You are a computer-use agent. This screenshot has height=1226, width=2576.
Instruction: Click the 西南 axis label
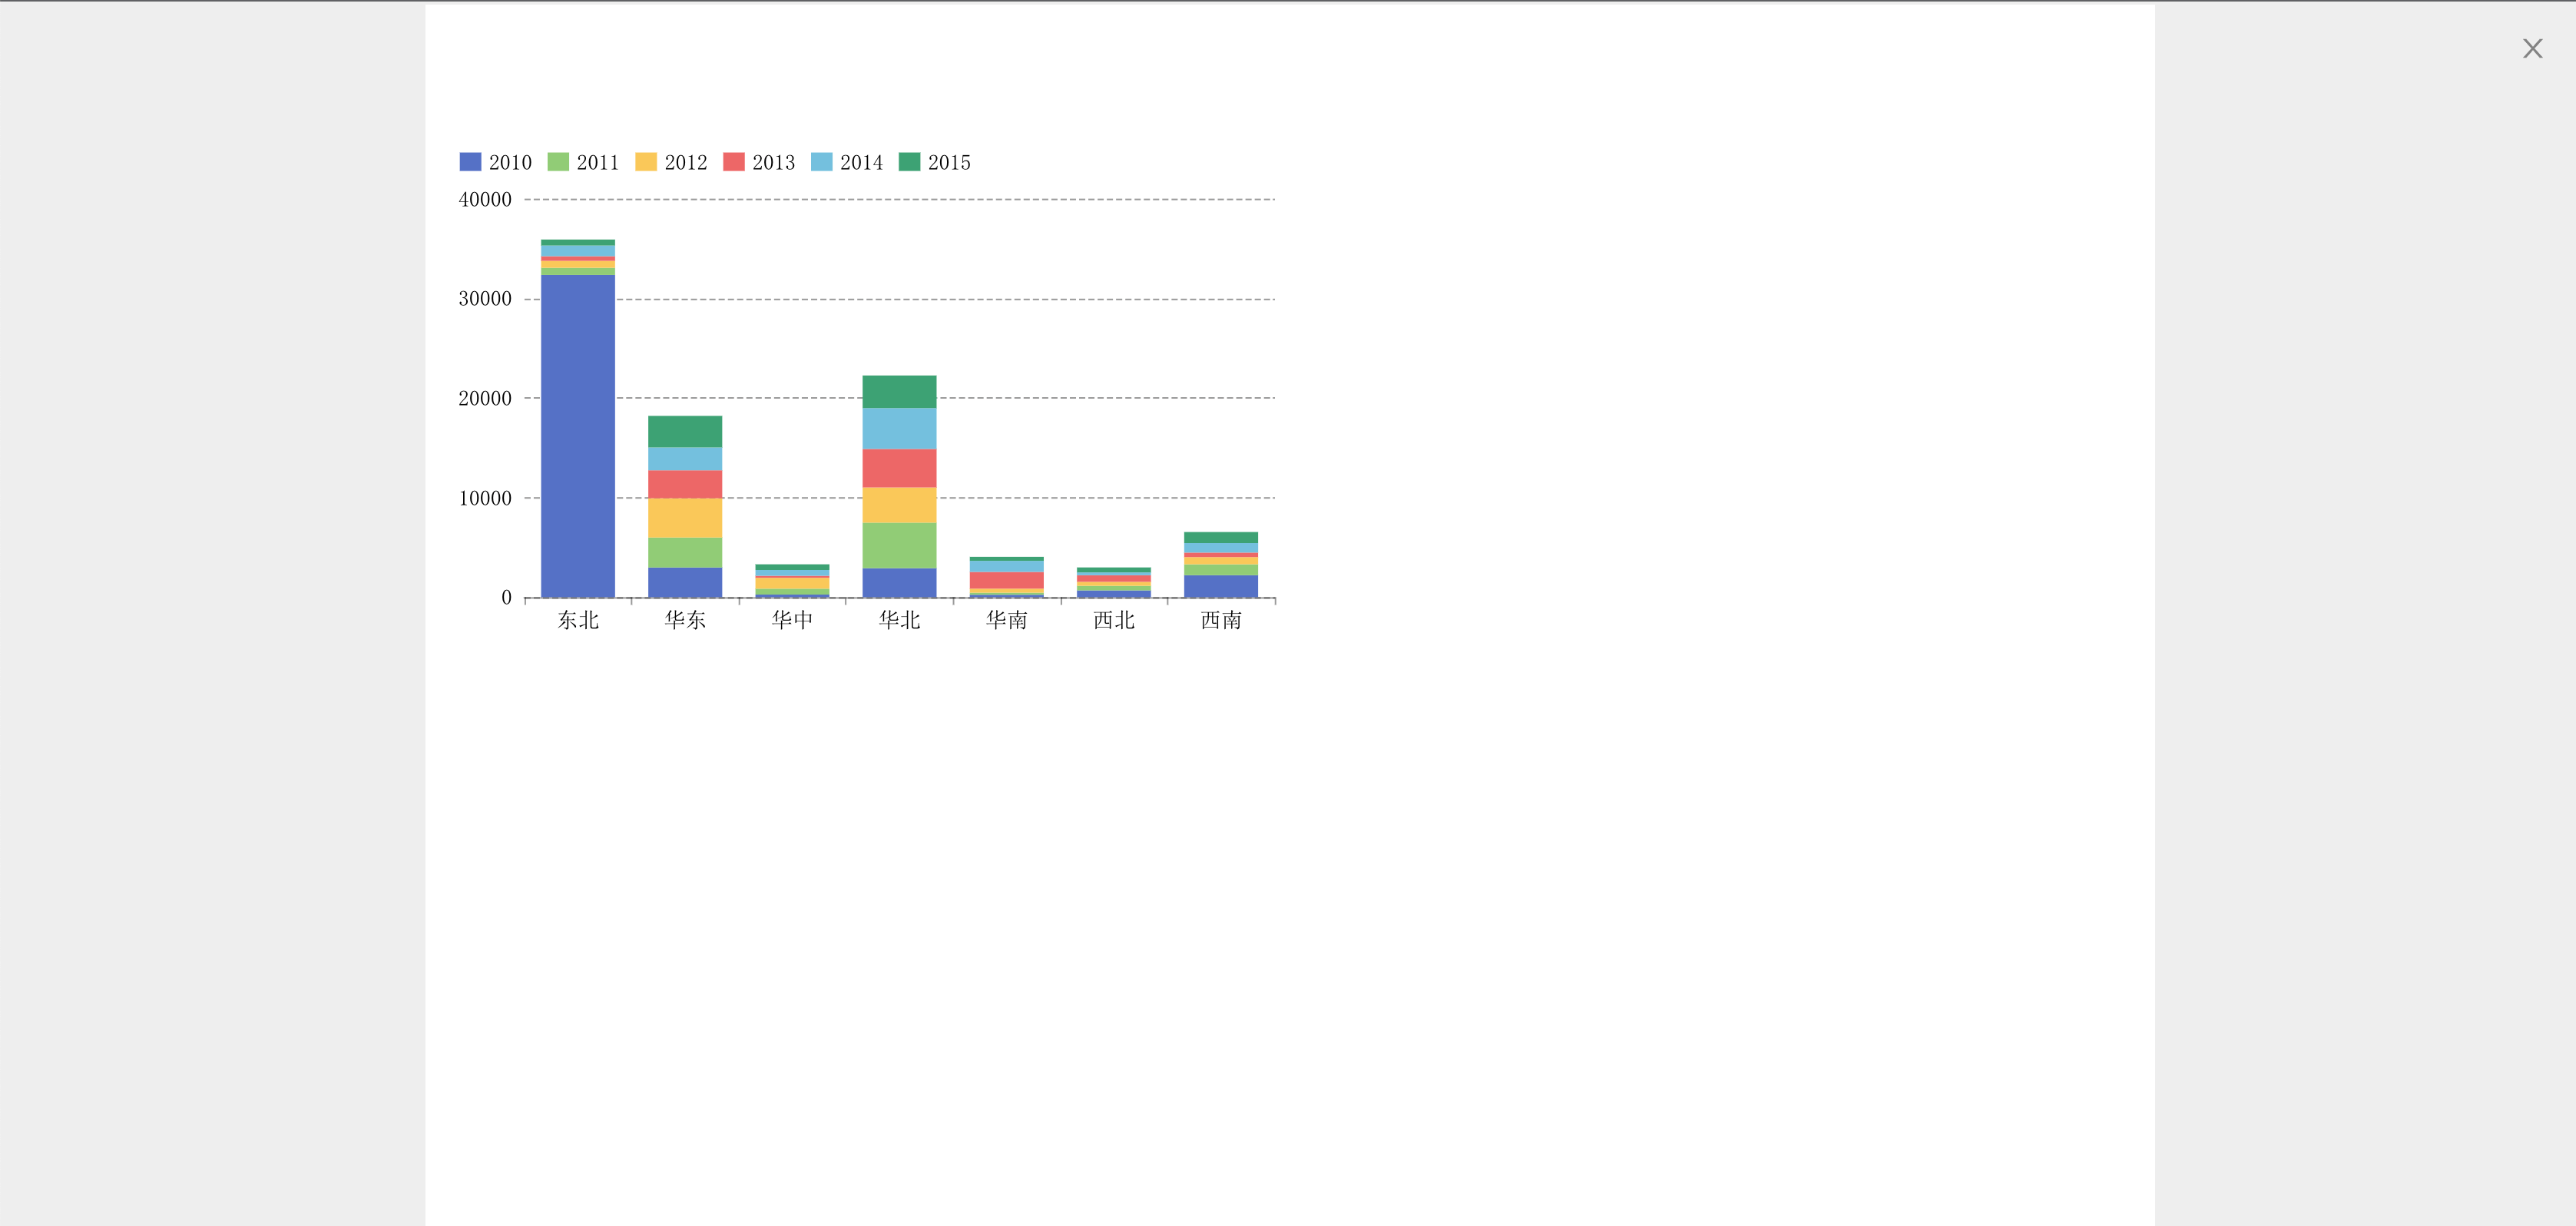tap(1221, 620)
